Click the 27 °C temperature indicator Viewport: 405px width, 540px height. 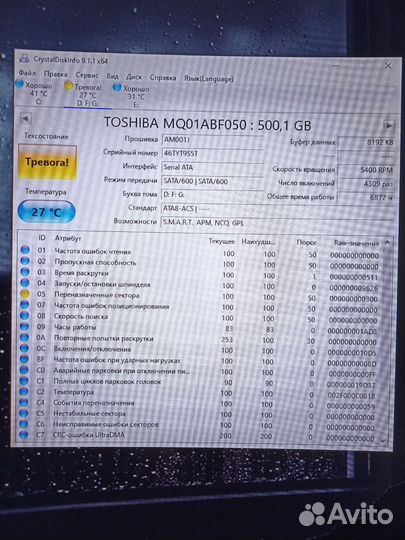46,212
